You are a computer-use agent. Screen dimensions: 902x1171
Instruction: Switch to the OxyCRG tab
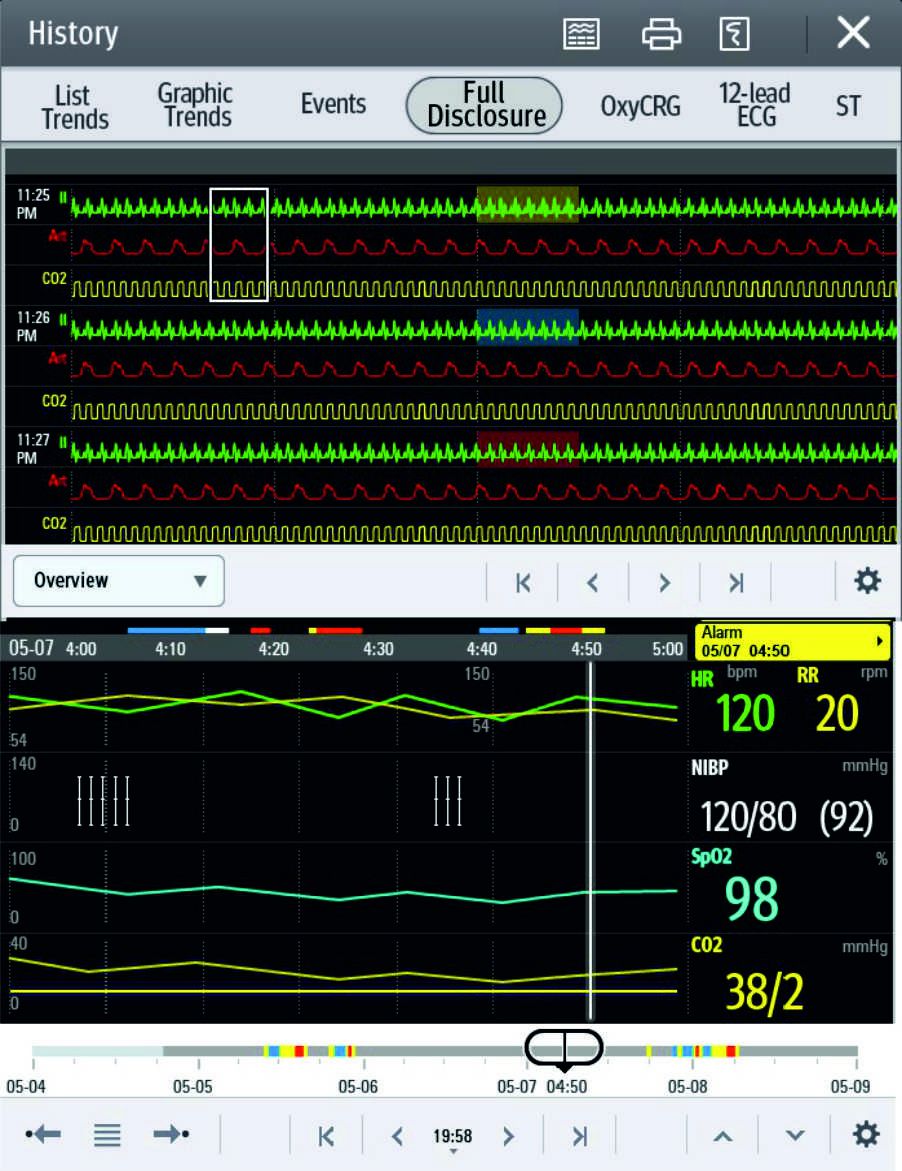(640, 106)
